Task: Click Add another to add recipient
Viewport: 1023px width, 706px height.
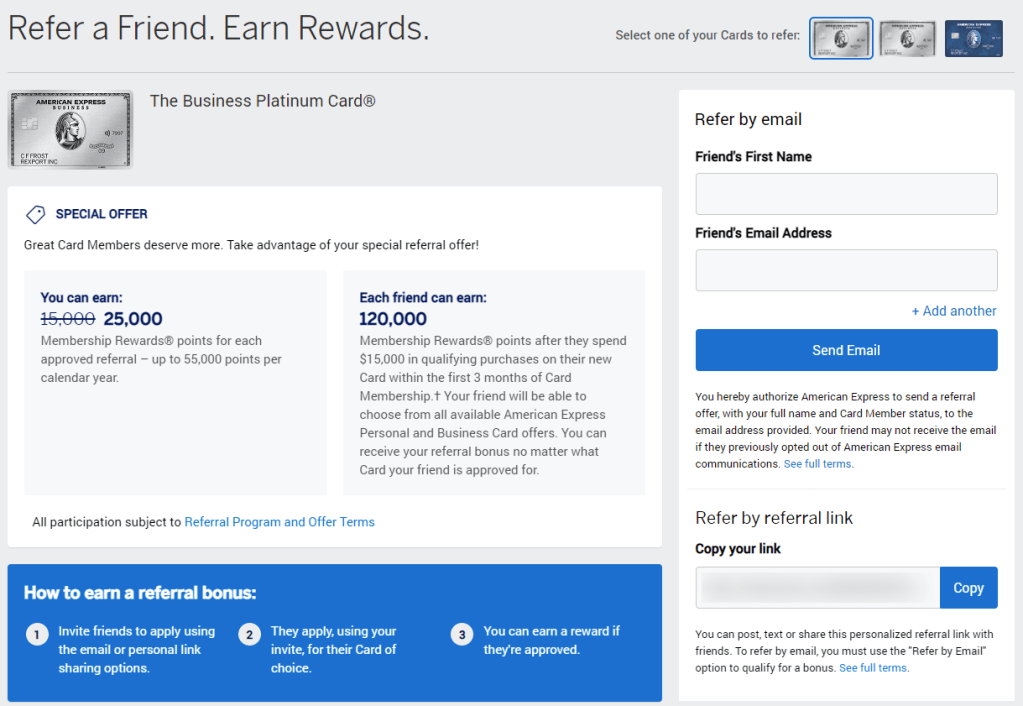Action: [954, 310]
